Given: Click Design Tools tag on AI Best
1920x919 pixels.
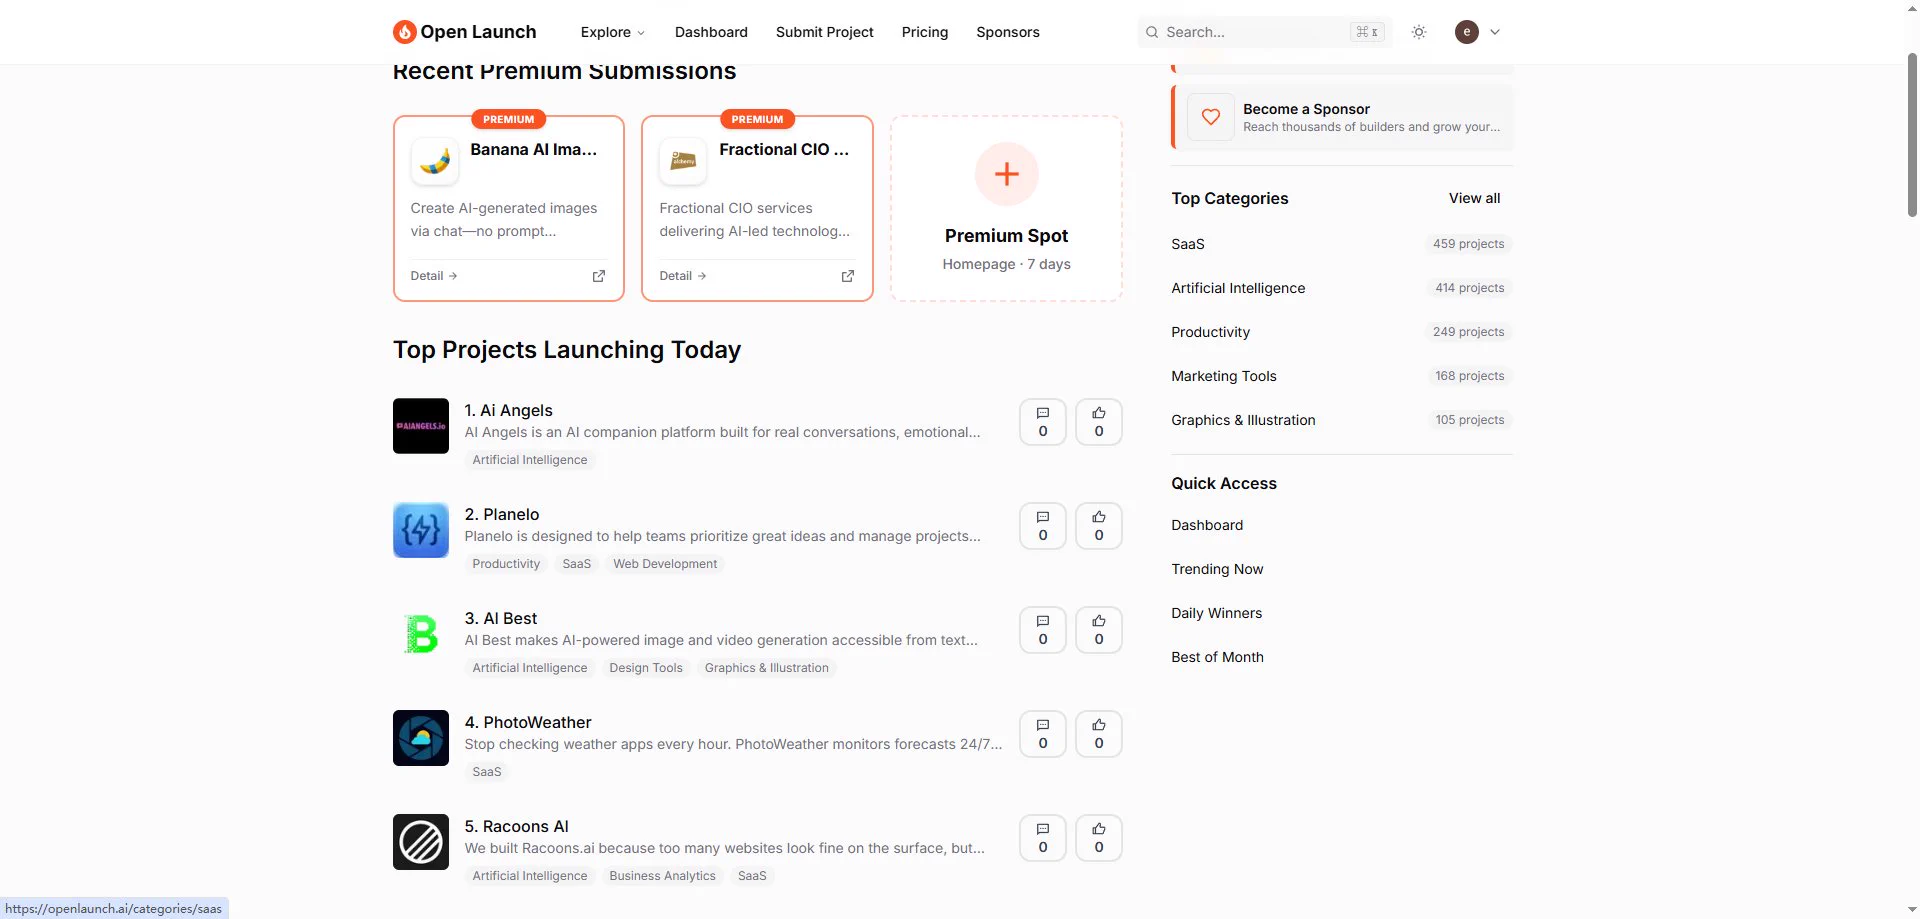Looking at the screenshot, I should [x=646, y=668].
